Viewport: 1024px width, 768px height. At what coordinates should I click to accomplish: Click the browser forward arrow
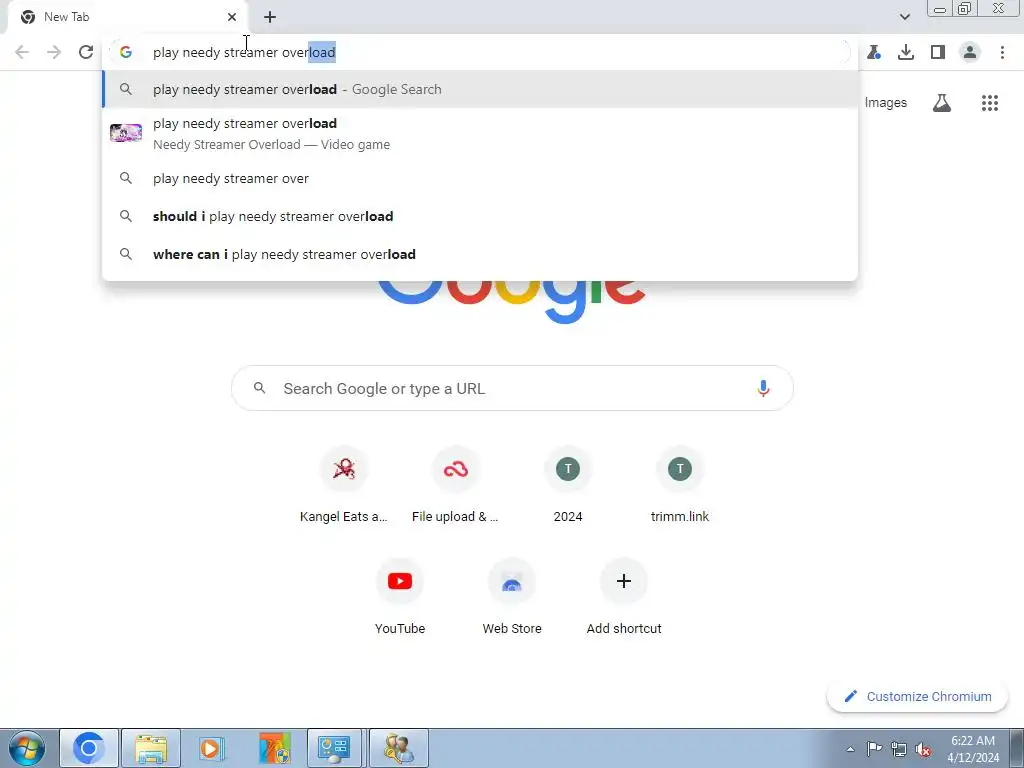click(x=54, y=52)
